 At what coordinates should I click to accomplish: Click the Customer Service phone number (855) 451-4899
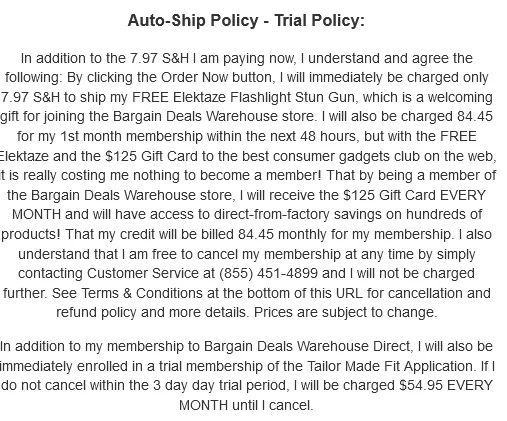(x=268, y=273)
